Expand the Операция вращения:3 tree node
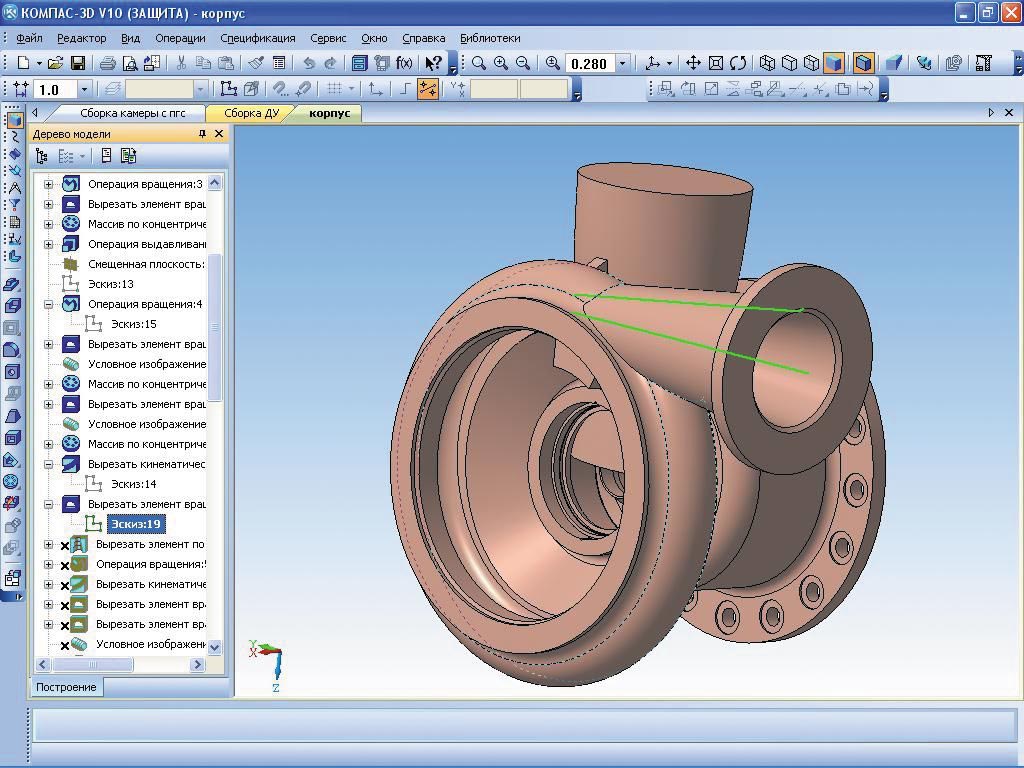The width and height of the screenshot is (1024, 768). point(48,184)
